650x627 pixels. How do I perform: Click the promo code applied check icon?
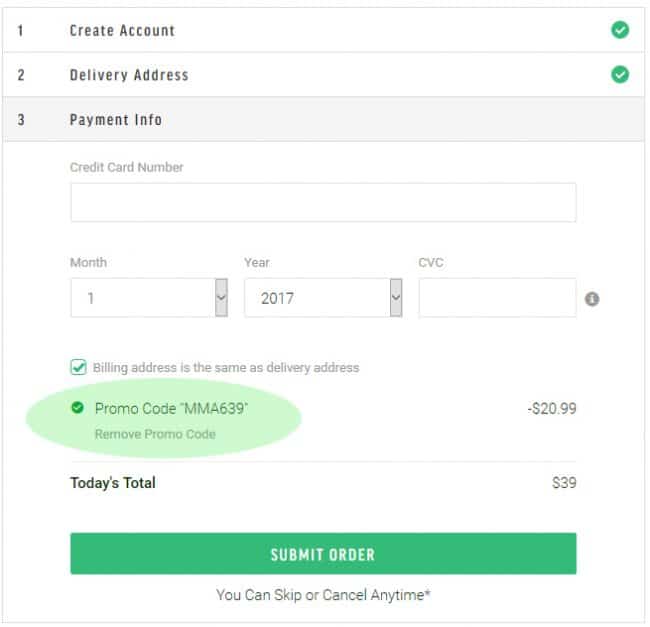(78, 408)
